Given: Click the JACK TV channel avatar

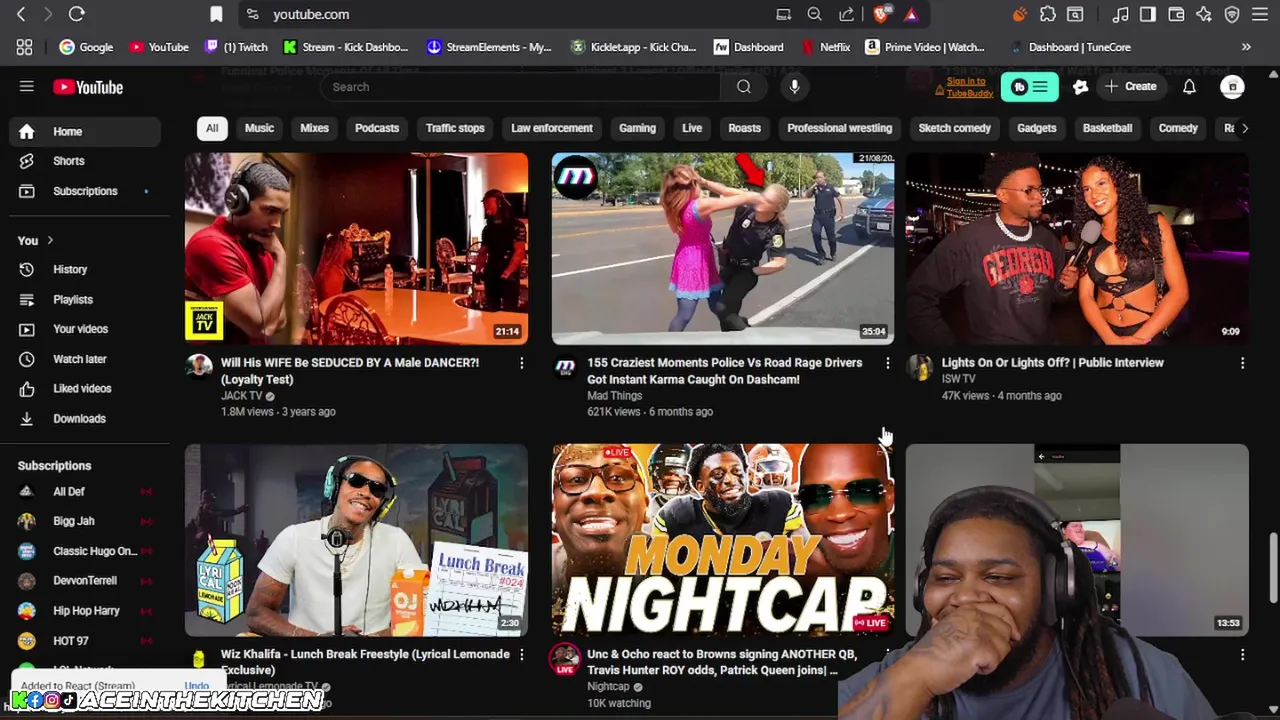Looking at the screenshot, I should [x=199, y=367].
